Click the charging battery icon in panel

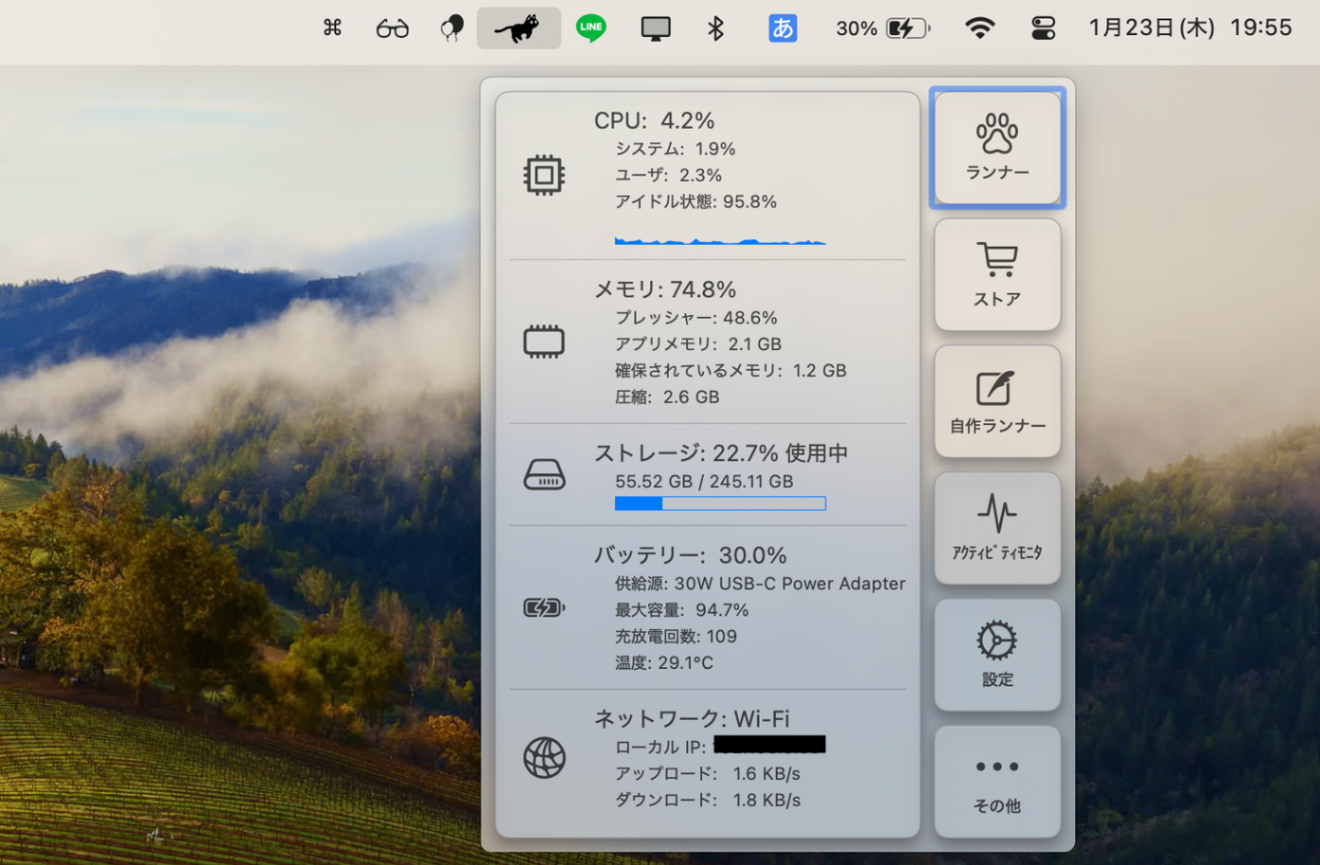pyautogui.click(x=544, y=607)
